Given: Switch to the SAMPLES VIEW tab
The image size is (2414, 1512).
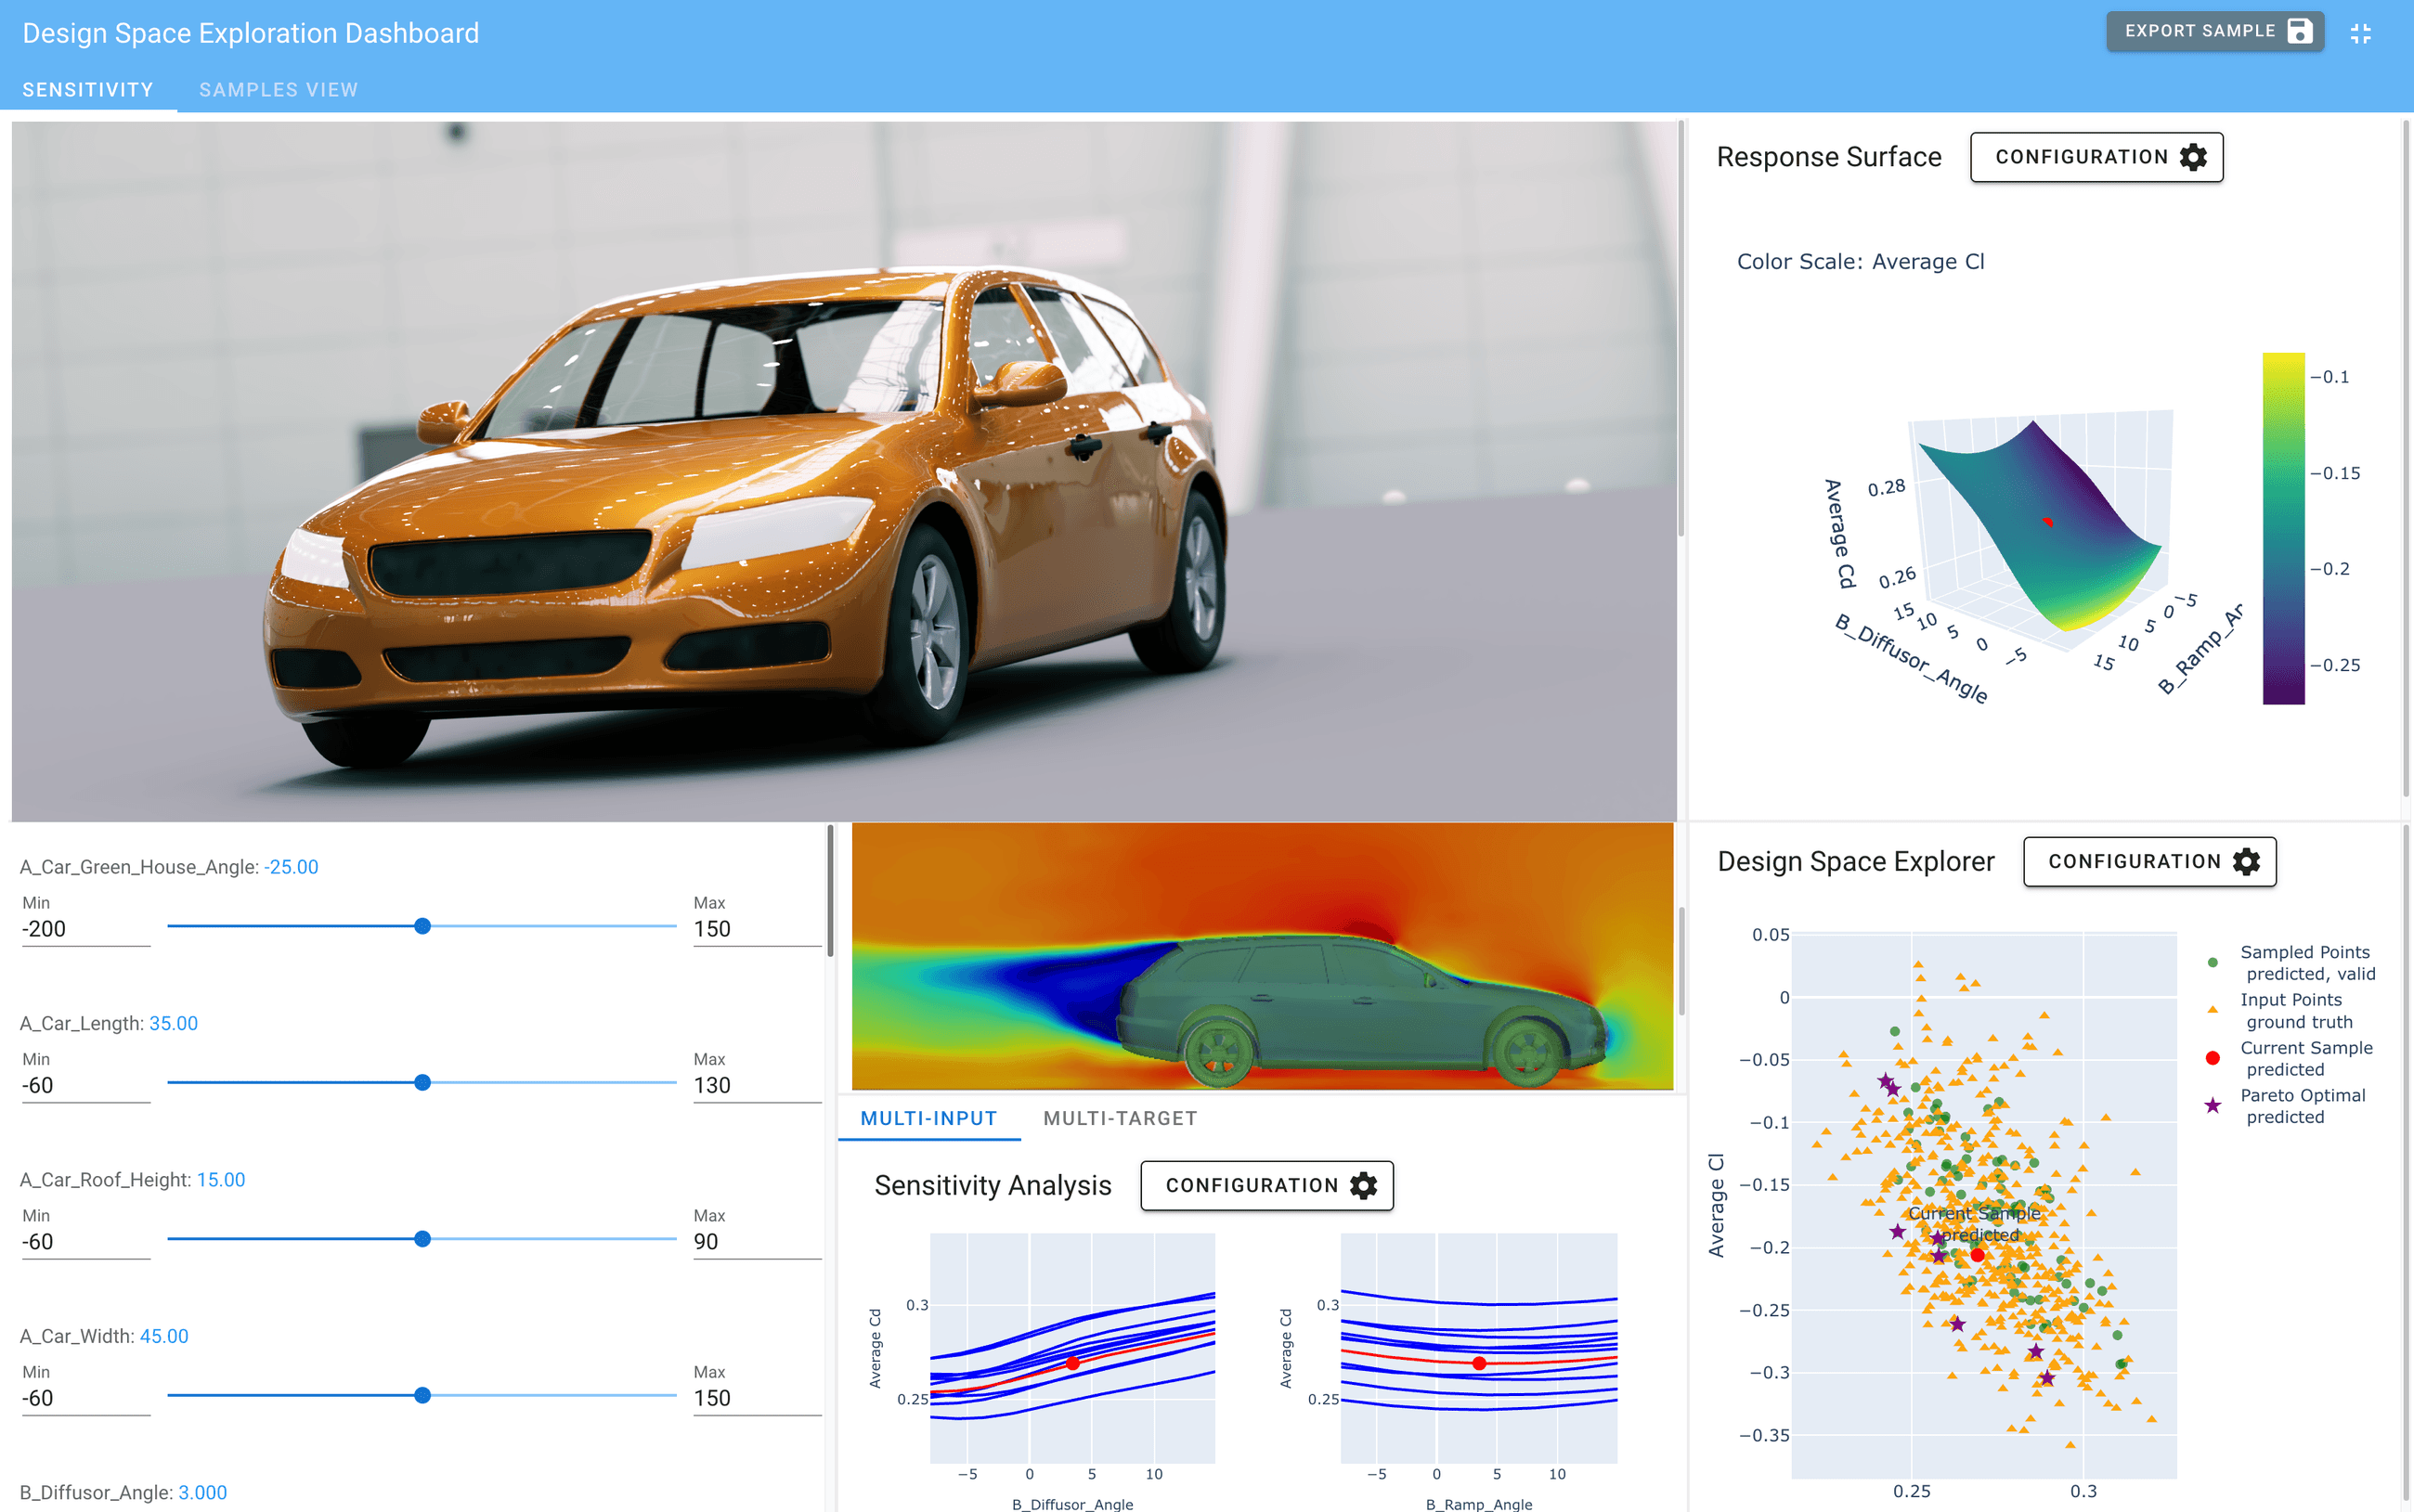Looking at the screenshot, I should pyautogui.click(x=278, y=89).
